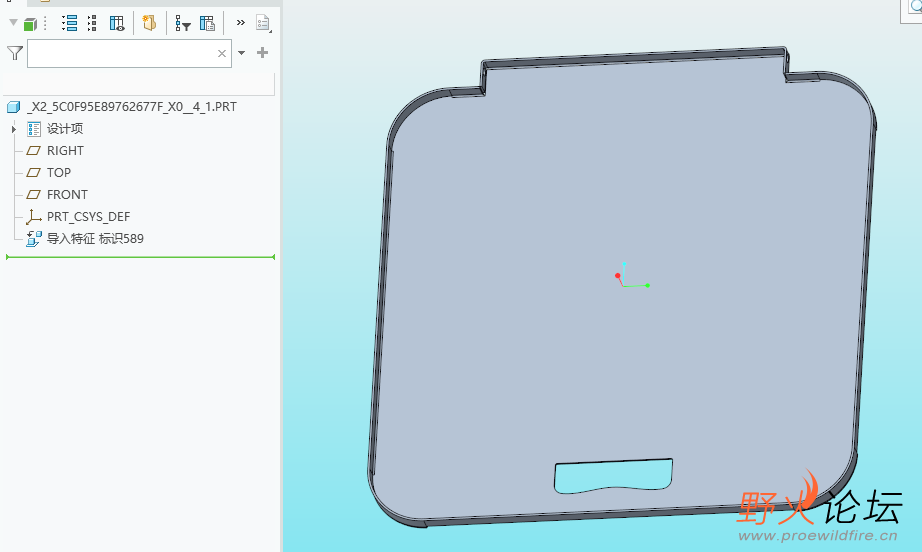The width and height of the screenshot is (922, 552).
Task: Click the PRT_CSYS_DEF csys icon
Action: tap(34, 217)
